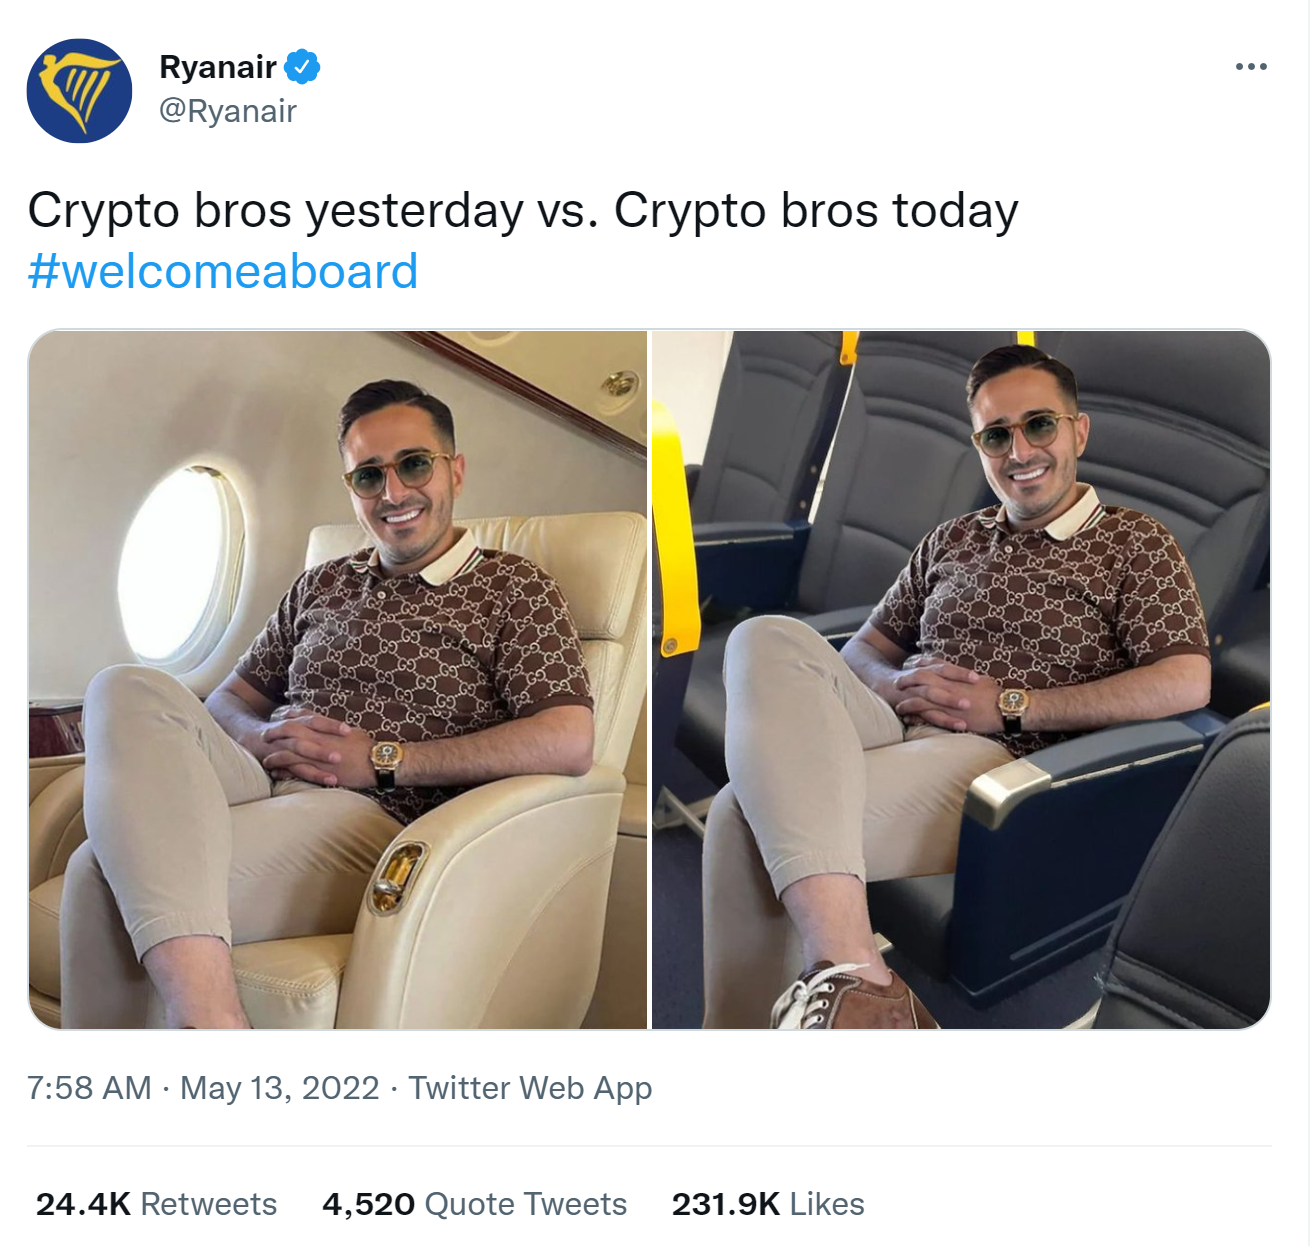Click the sunglasses in the left photo
Viewport: 1312px width, 1246px height.
click(x=397, y=475)
